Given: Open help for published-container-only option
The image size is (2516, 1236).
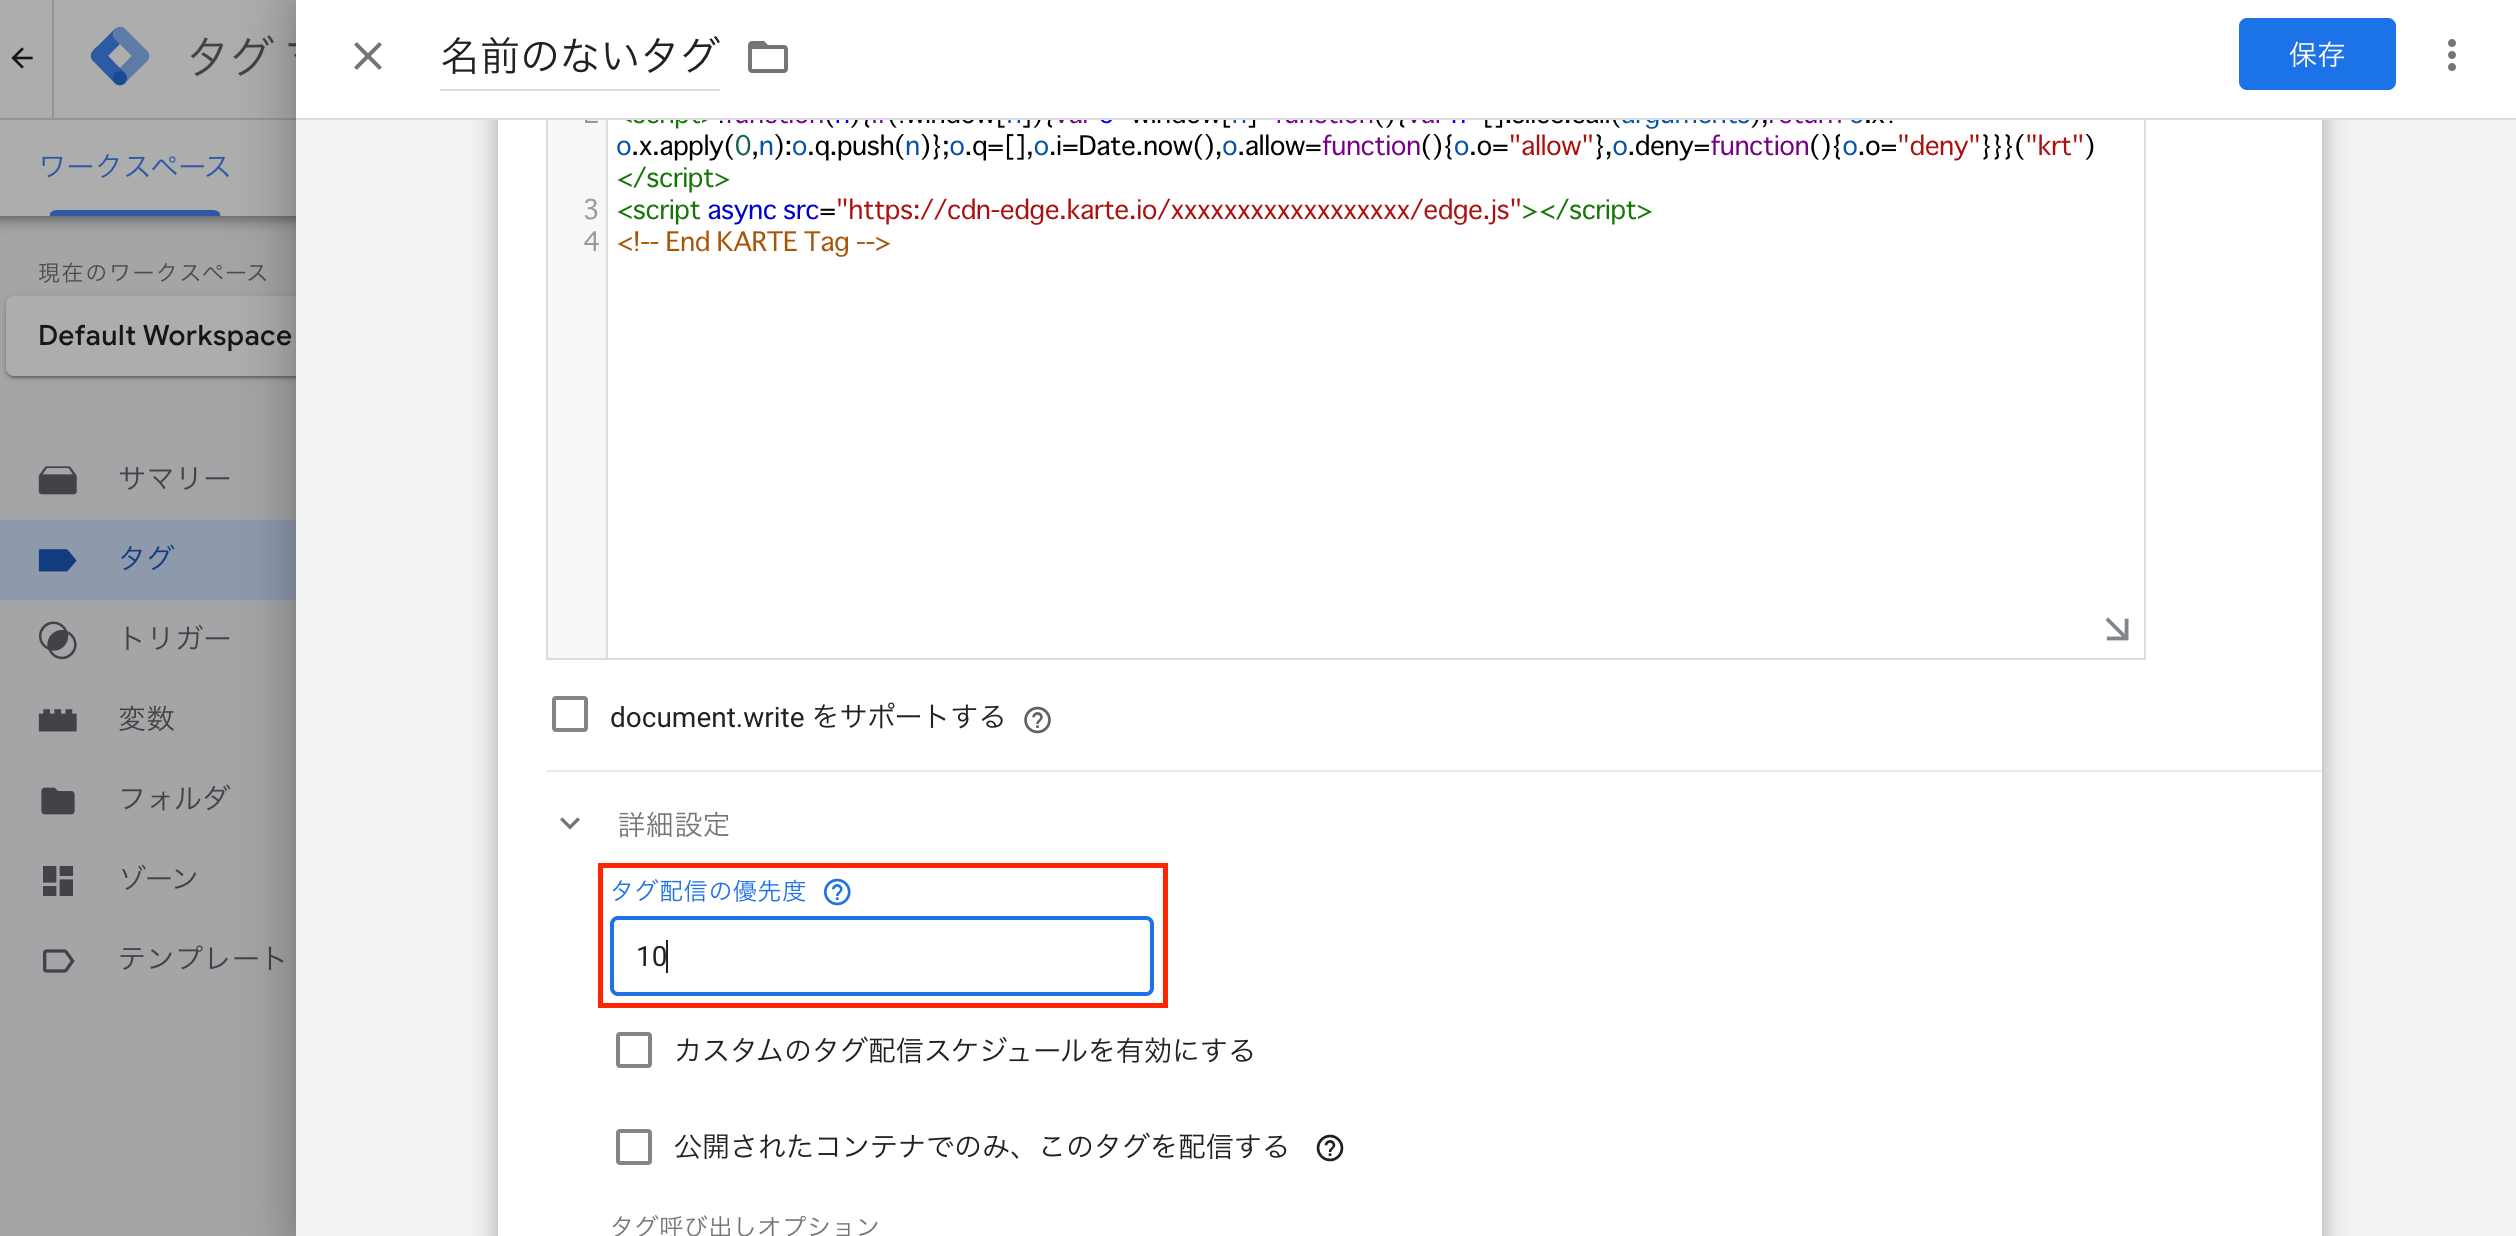Looking at the screenshot, I should [x=1330, y=1148].
